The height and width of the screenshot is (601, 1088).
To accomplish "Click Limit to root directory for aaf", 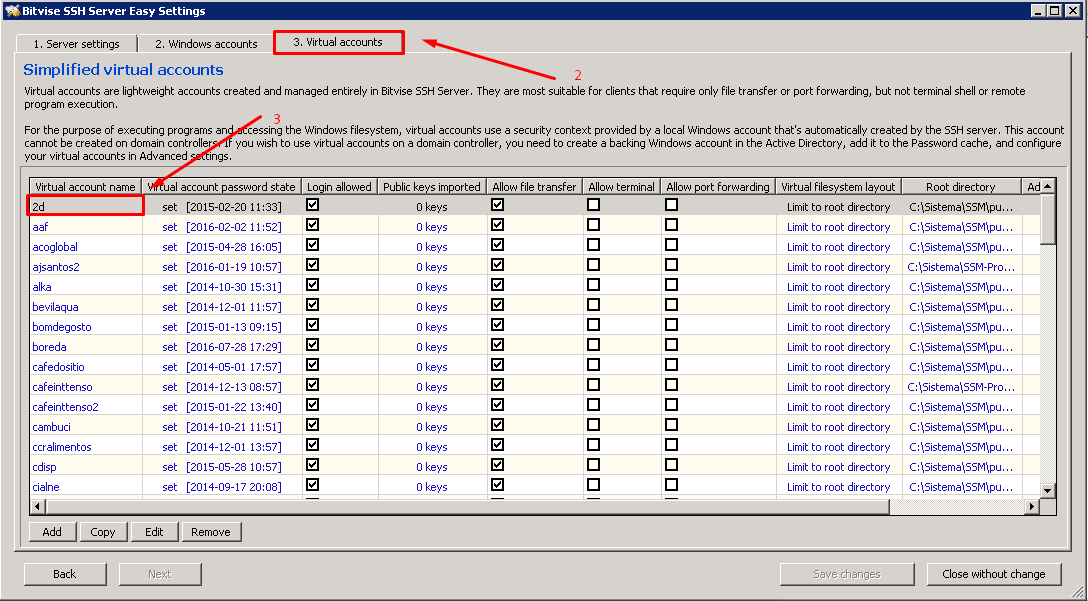I will pos(838,227).
